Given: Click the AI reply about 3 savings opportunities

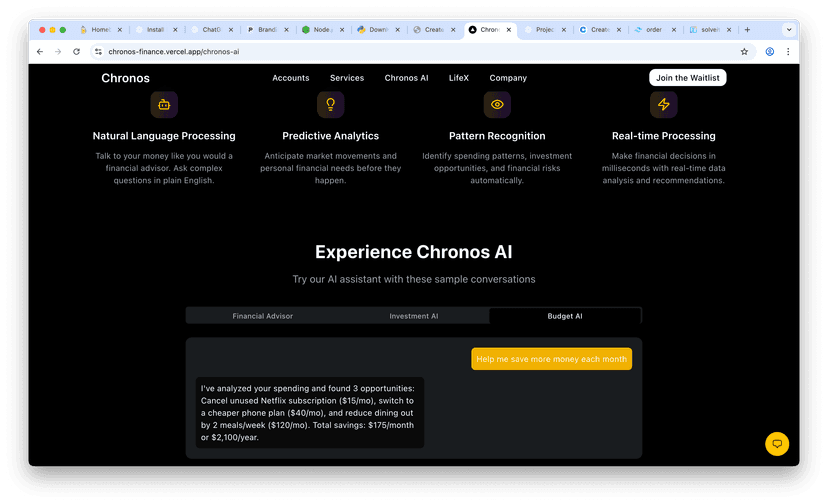Looking at the screenshot, I should [309, 413].
